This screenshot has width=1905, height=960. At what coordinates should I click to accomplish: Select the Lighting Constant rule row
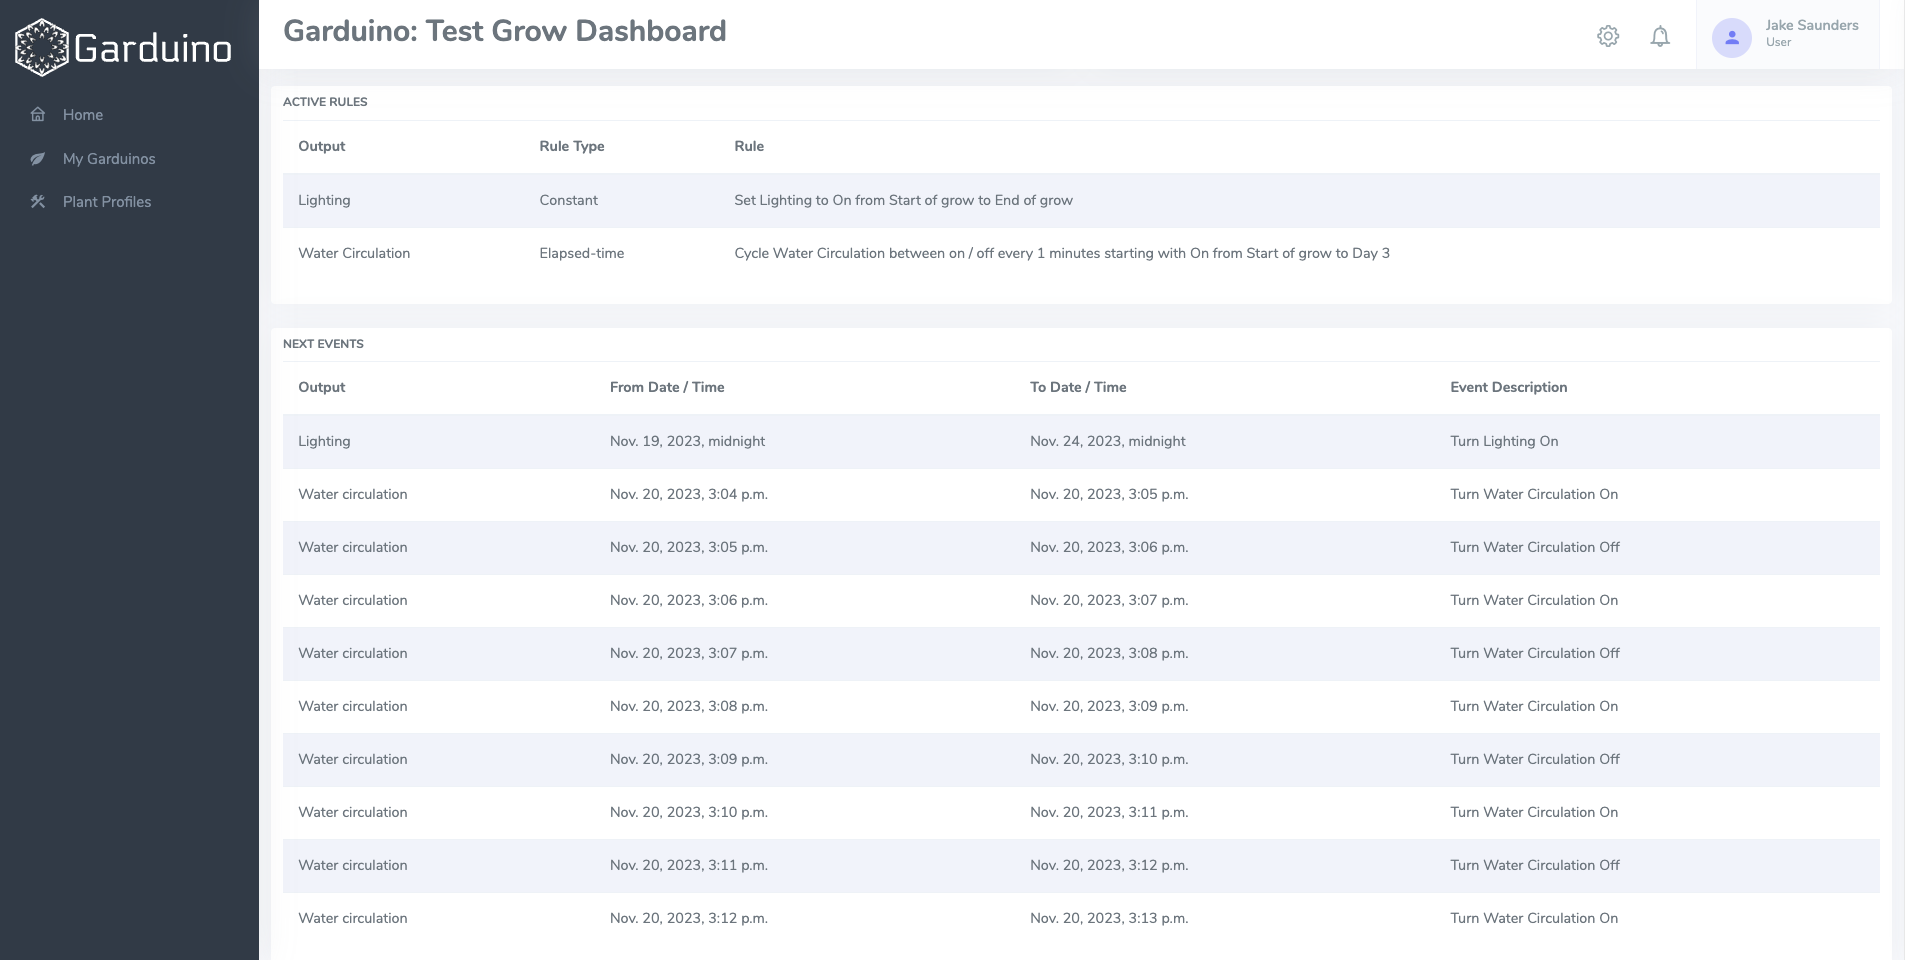(902, 200)
